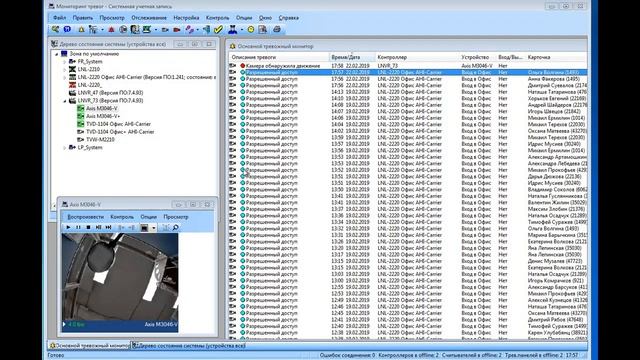Click the blue circle toolbar icon
Image resolution: width=640 pixels, height=360 pixels.
coord(67,29)
